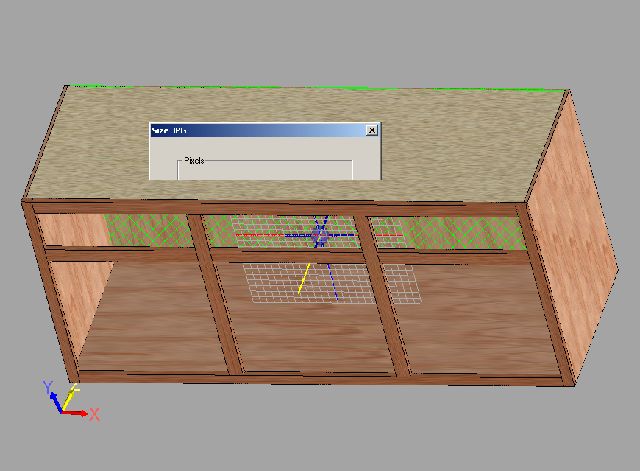This screenshot has height=471, width=640.
Task: Select the blue origin marker inside cabinet
Action: (320, 235)
